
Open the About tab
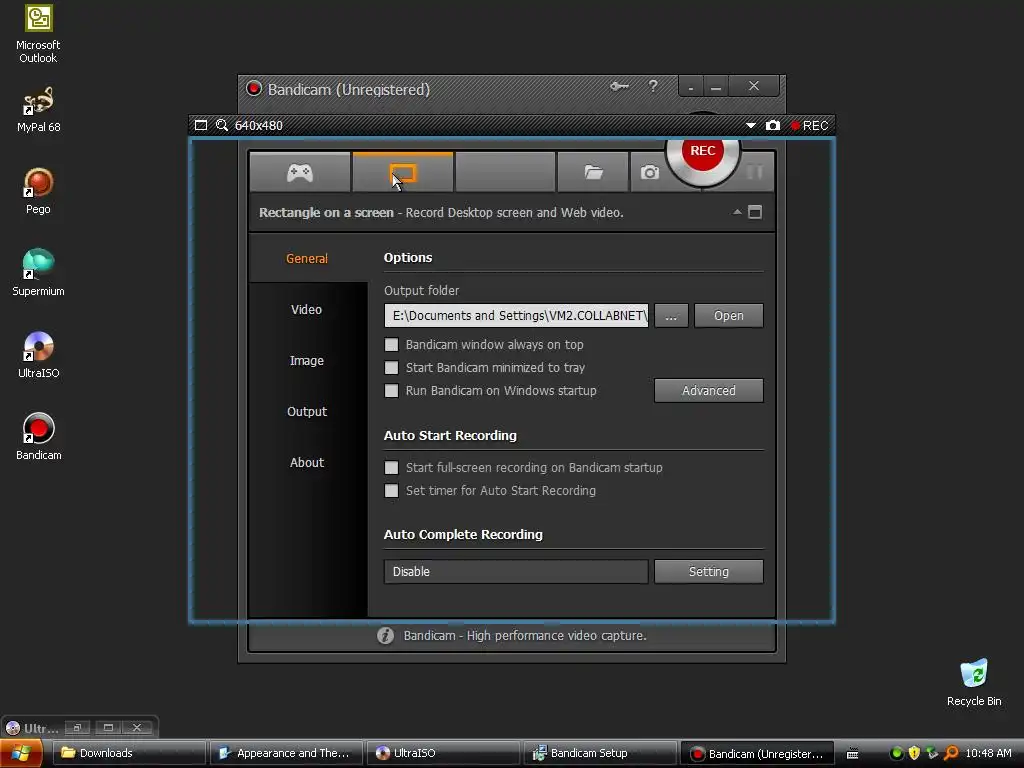pyautogui.click(x=307, y=462)
